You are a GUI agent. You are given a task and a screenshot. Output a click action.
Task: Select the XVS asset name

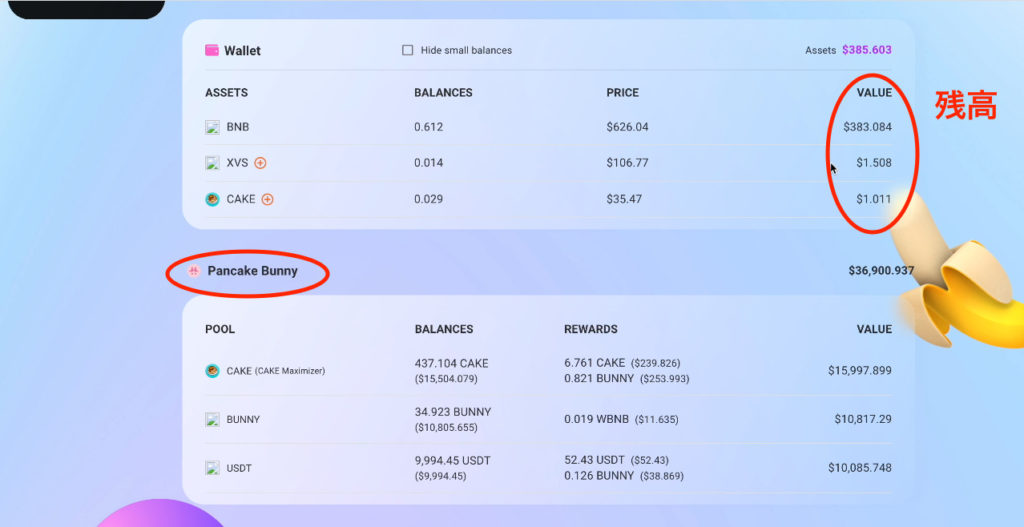pos(237,163)
